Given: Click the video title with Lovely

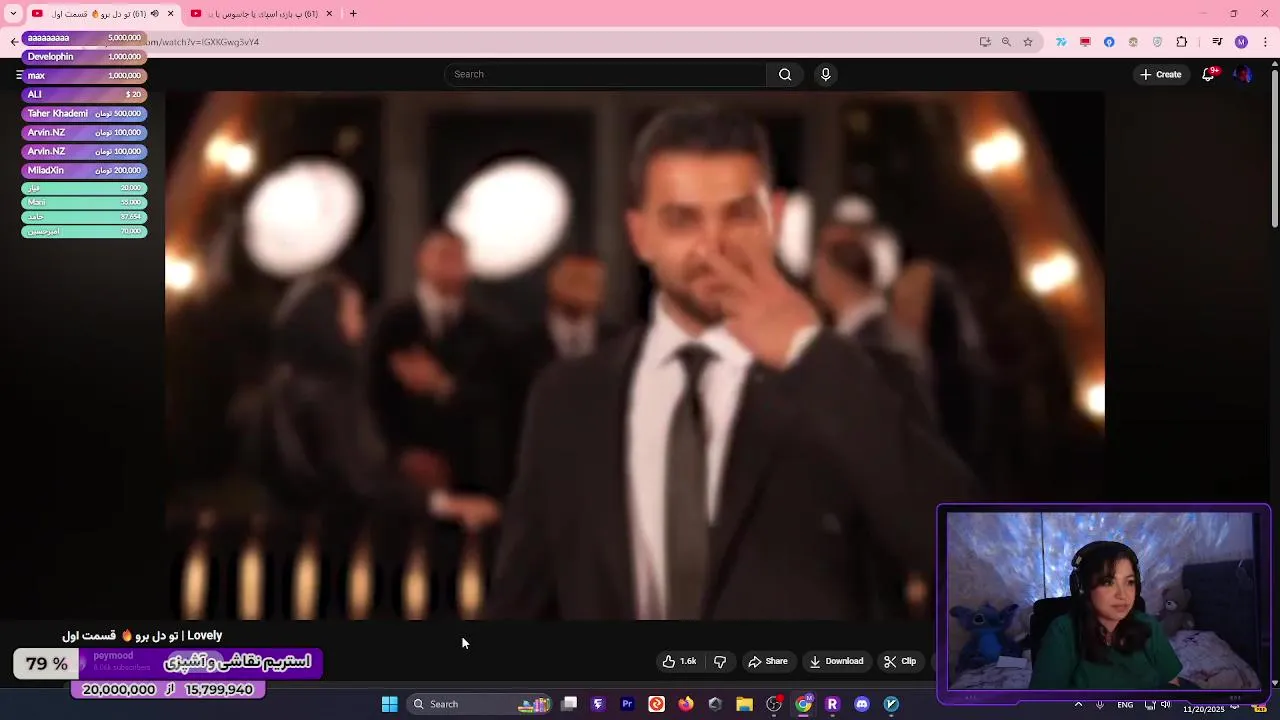Looking at the screenshot, I should 142,635.
